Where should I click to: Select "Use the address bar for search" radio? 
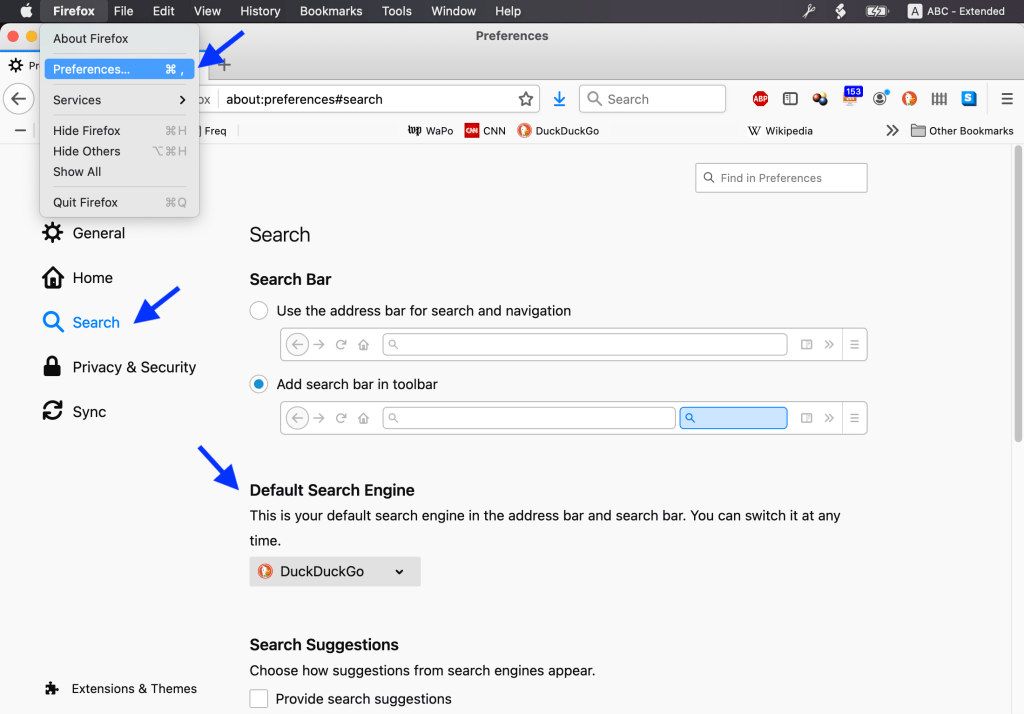click(x=259, y=311)
